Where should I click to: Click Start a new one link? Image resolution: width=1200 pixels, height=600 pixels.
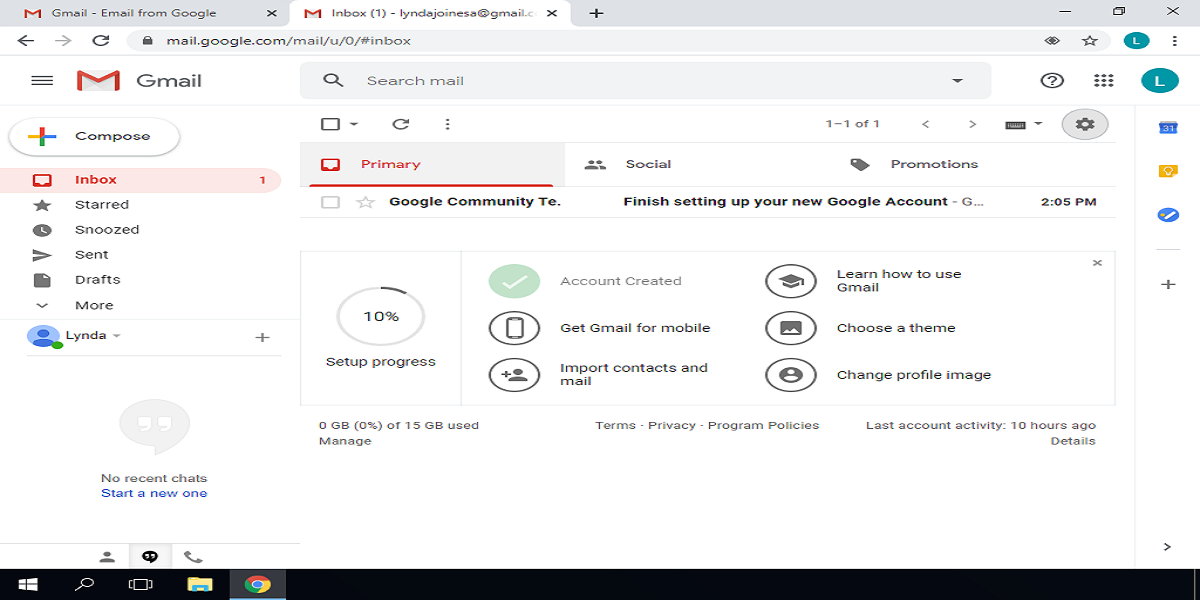point(154,493)
